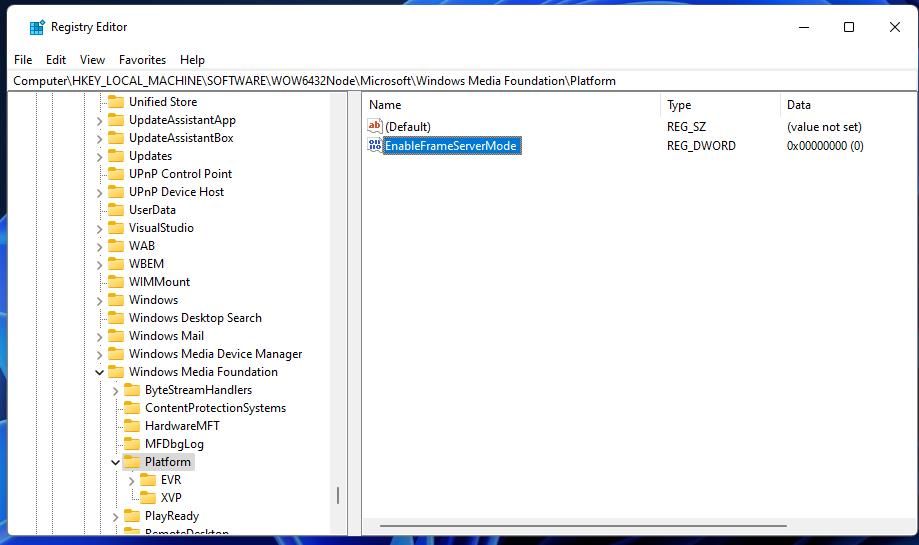Viewport: 919px width, 545px height.
Task: Select the (Default) value name
Action: tap(407, 127)
